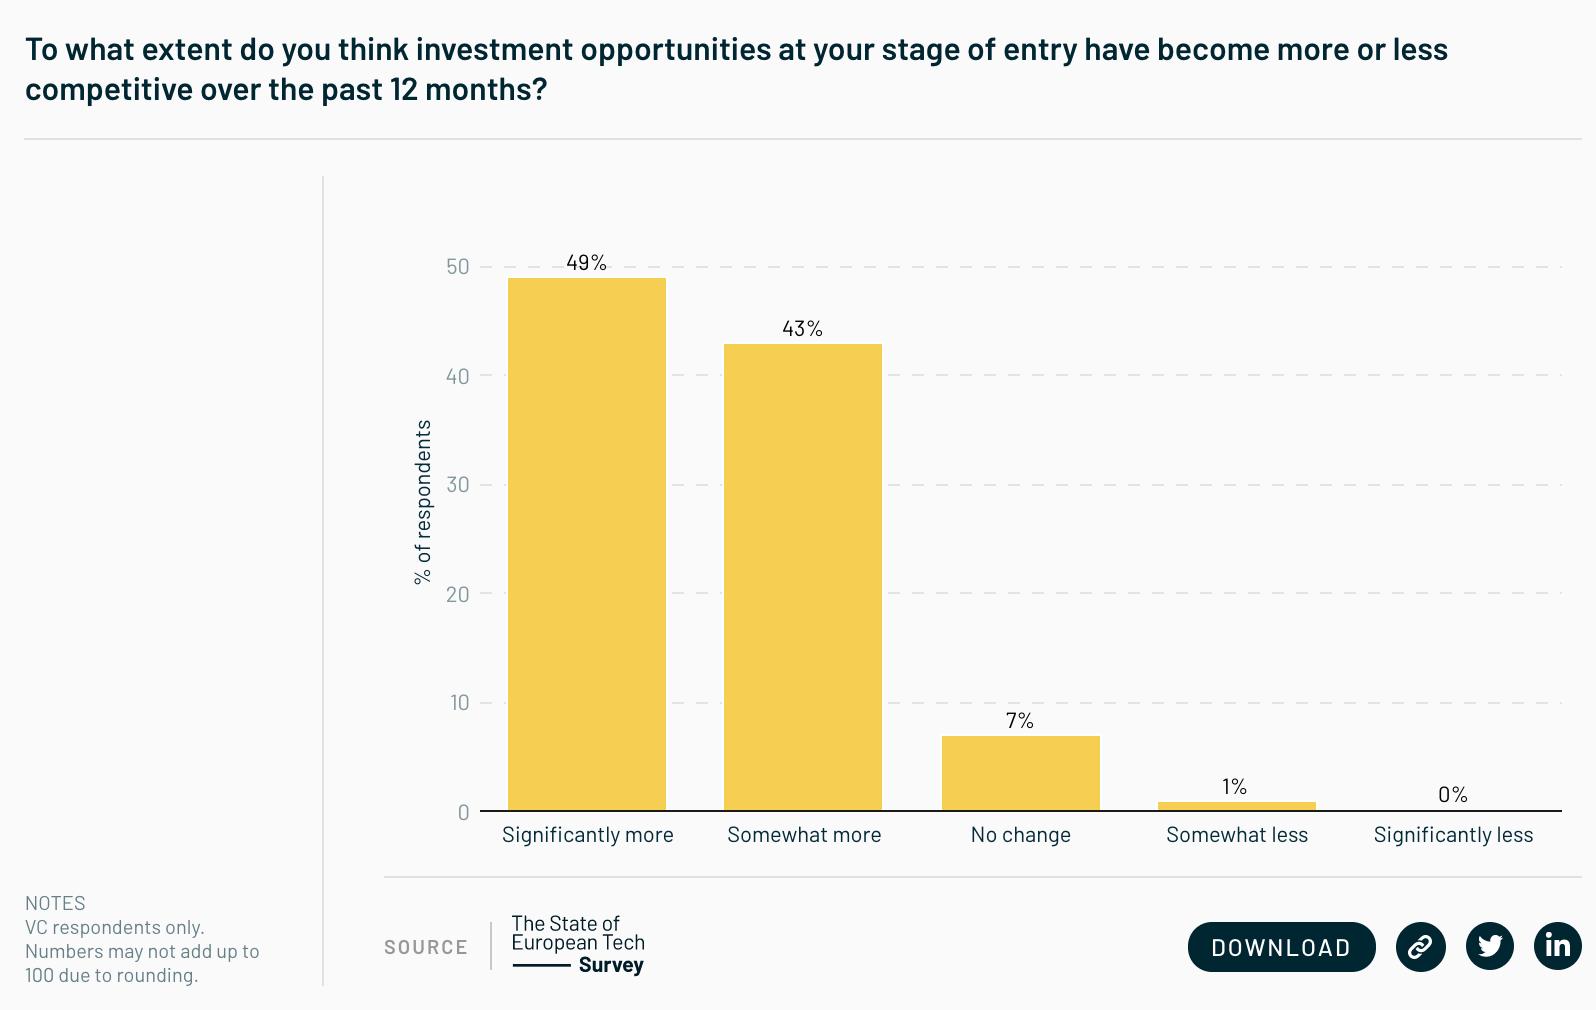Click the Somewhat less axis label
1596x1010 pixels.
[x=1237, y=835]
